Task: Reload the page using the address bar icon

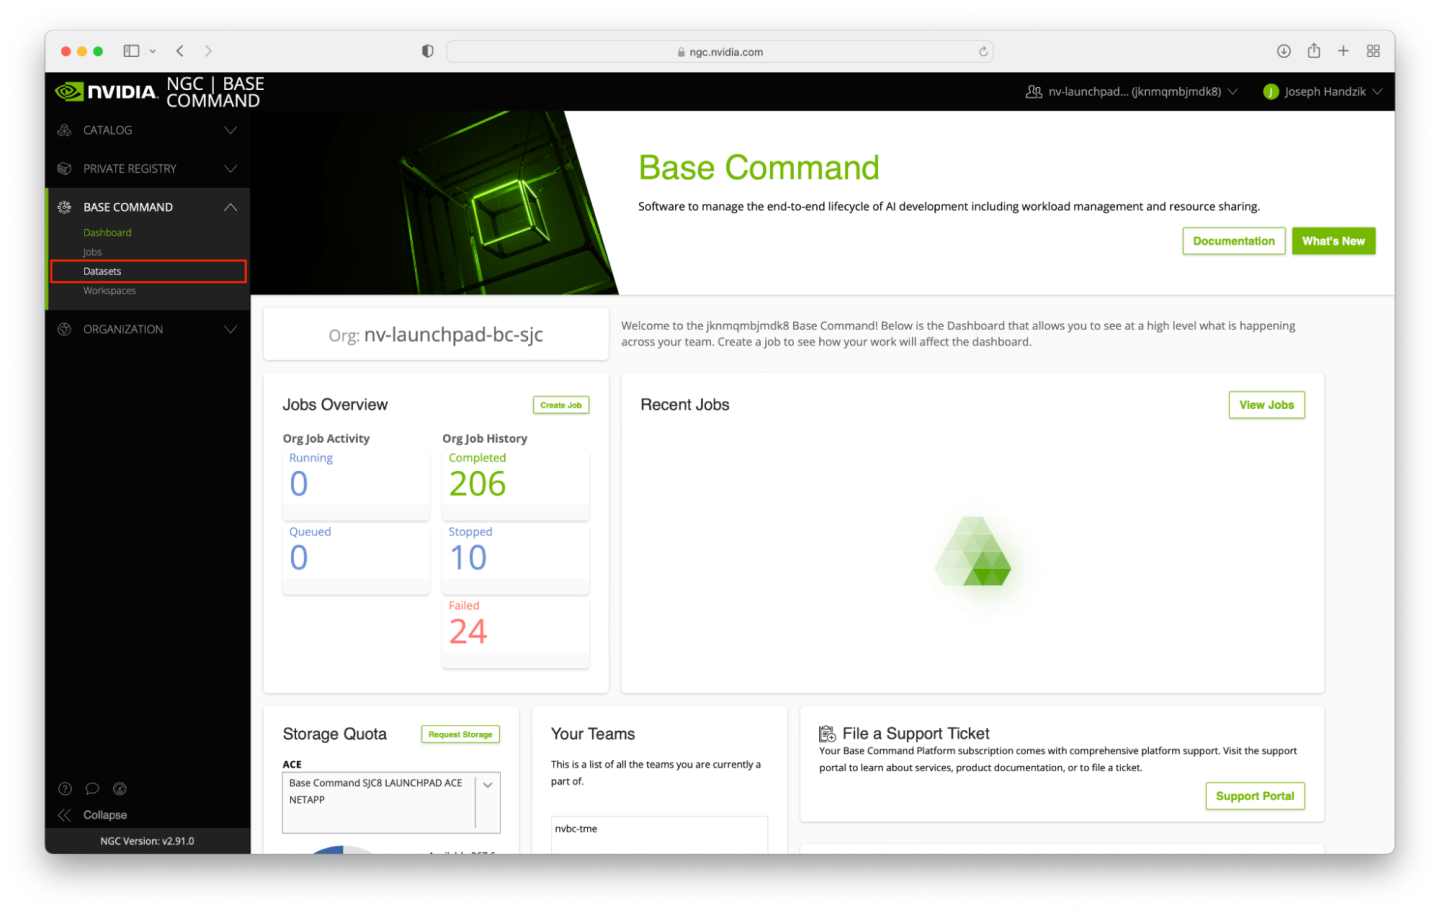Action: point(983,51)
